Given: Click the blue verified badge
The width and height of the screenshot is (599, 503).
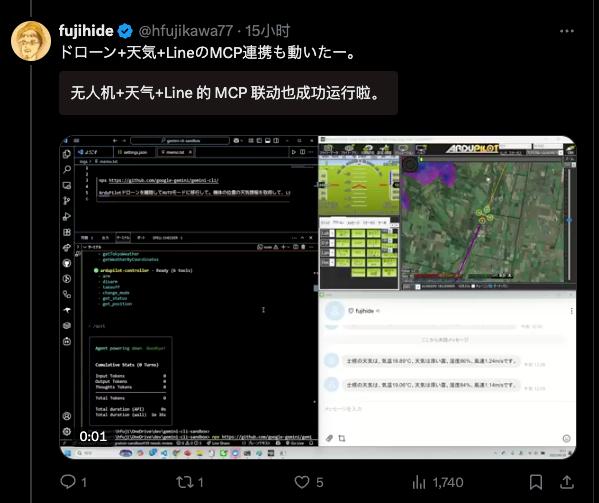Looking at the screenshot, I should (125, 31).
